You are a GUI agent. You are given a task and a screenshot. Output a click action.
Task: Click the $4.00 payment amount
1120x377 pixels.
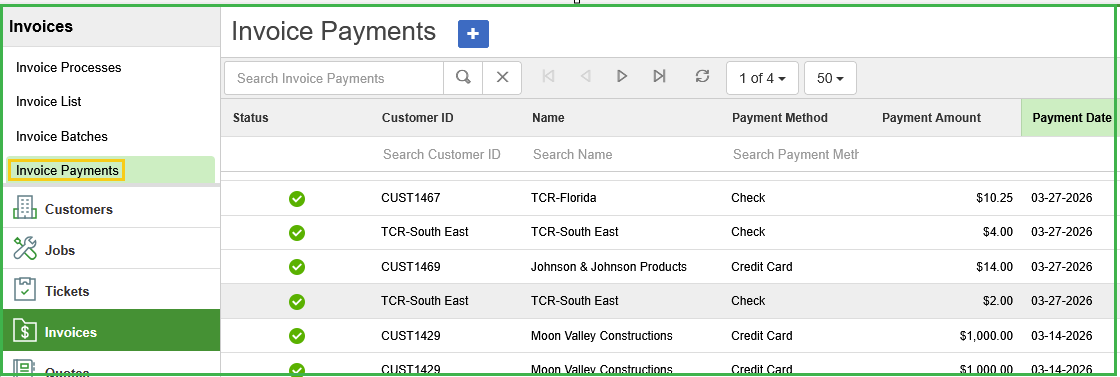tap(998, 232)
